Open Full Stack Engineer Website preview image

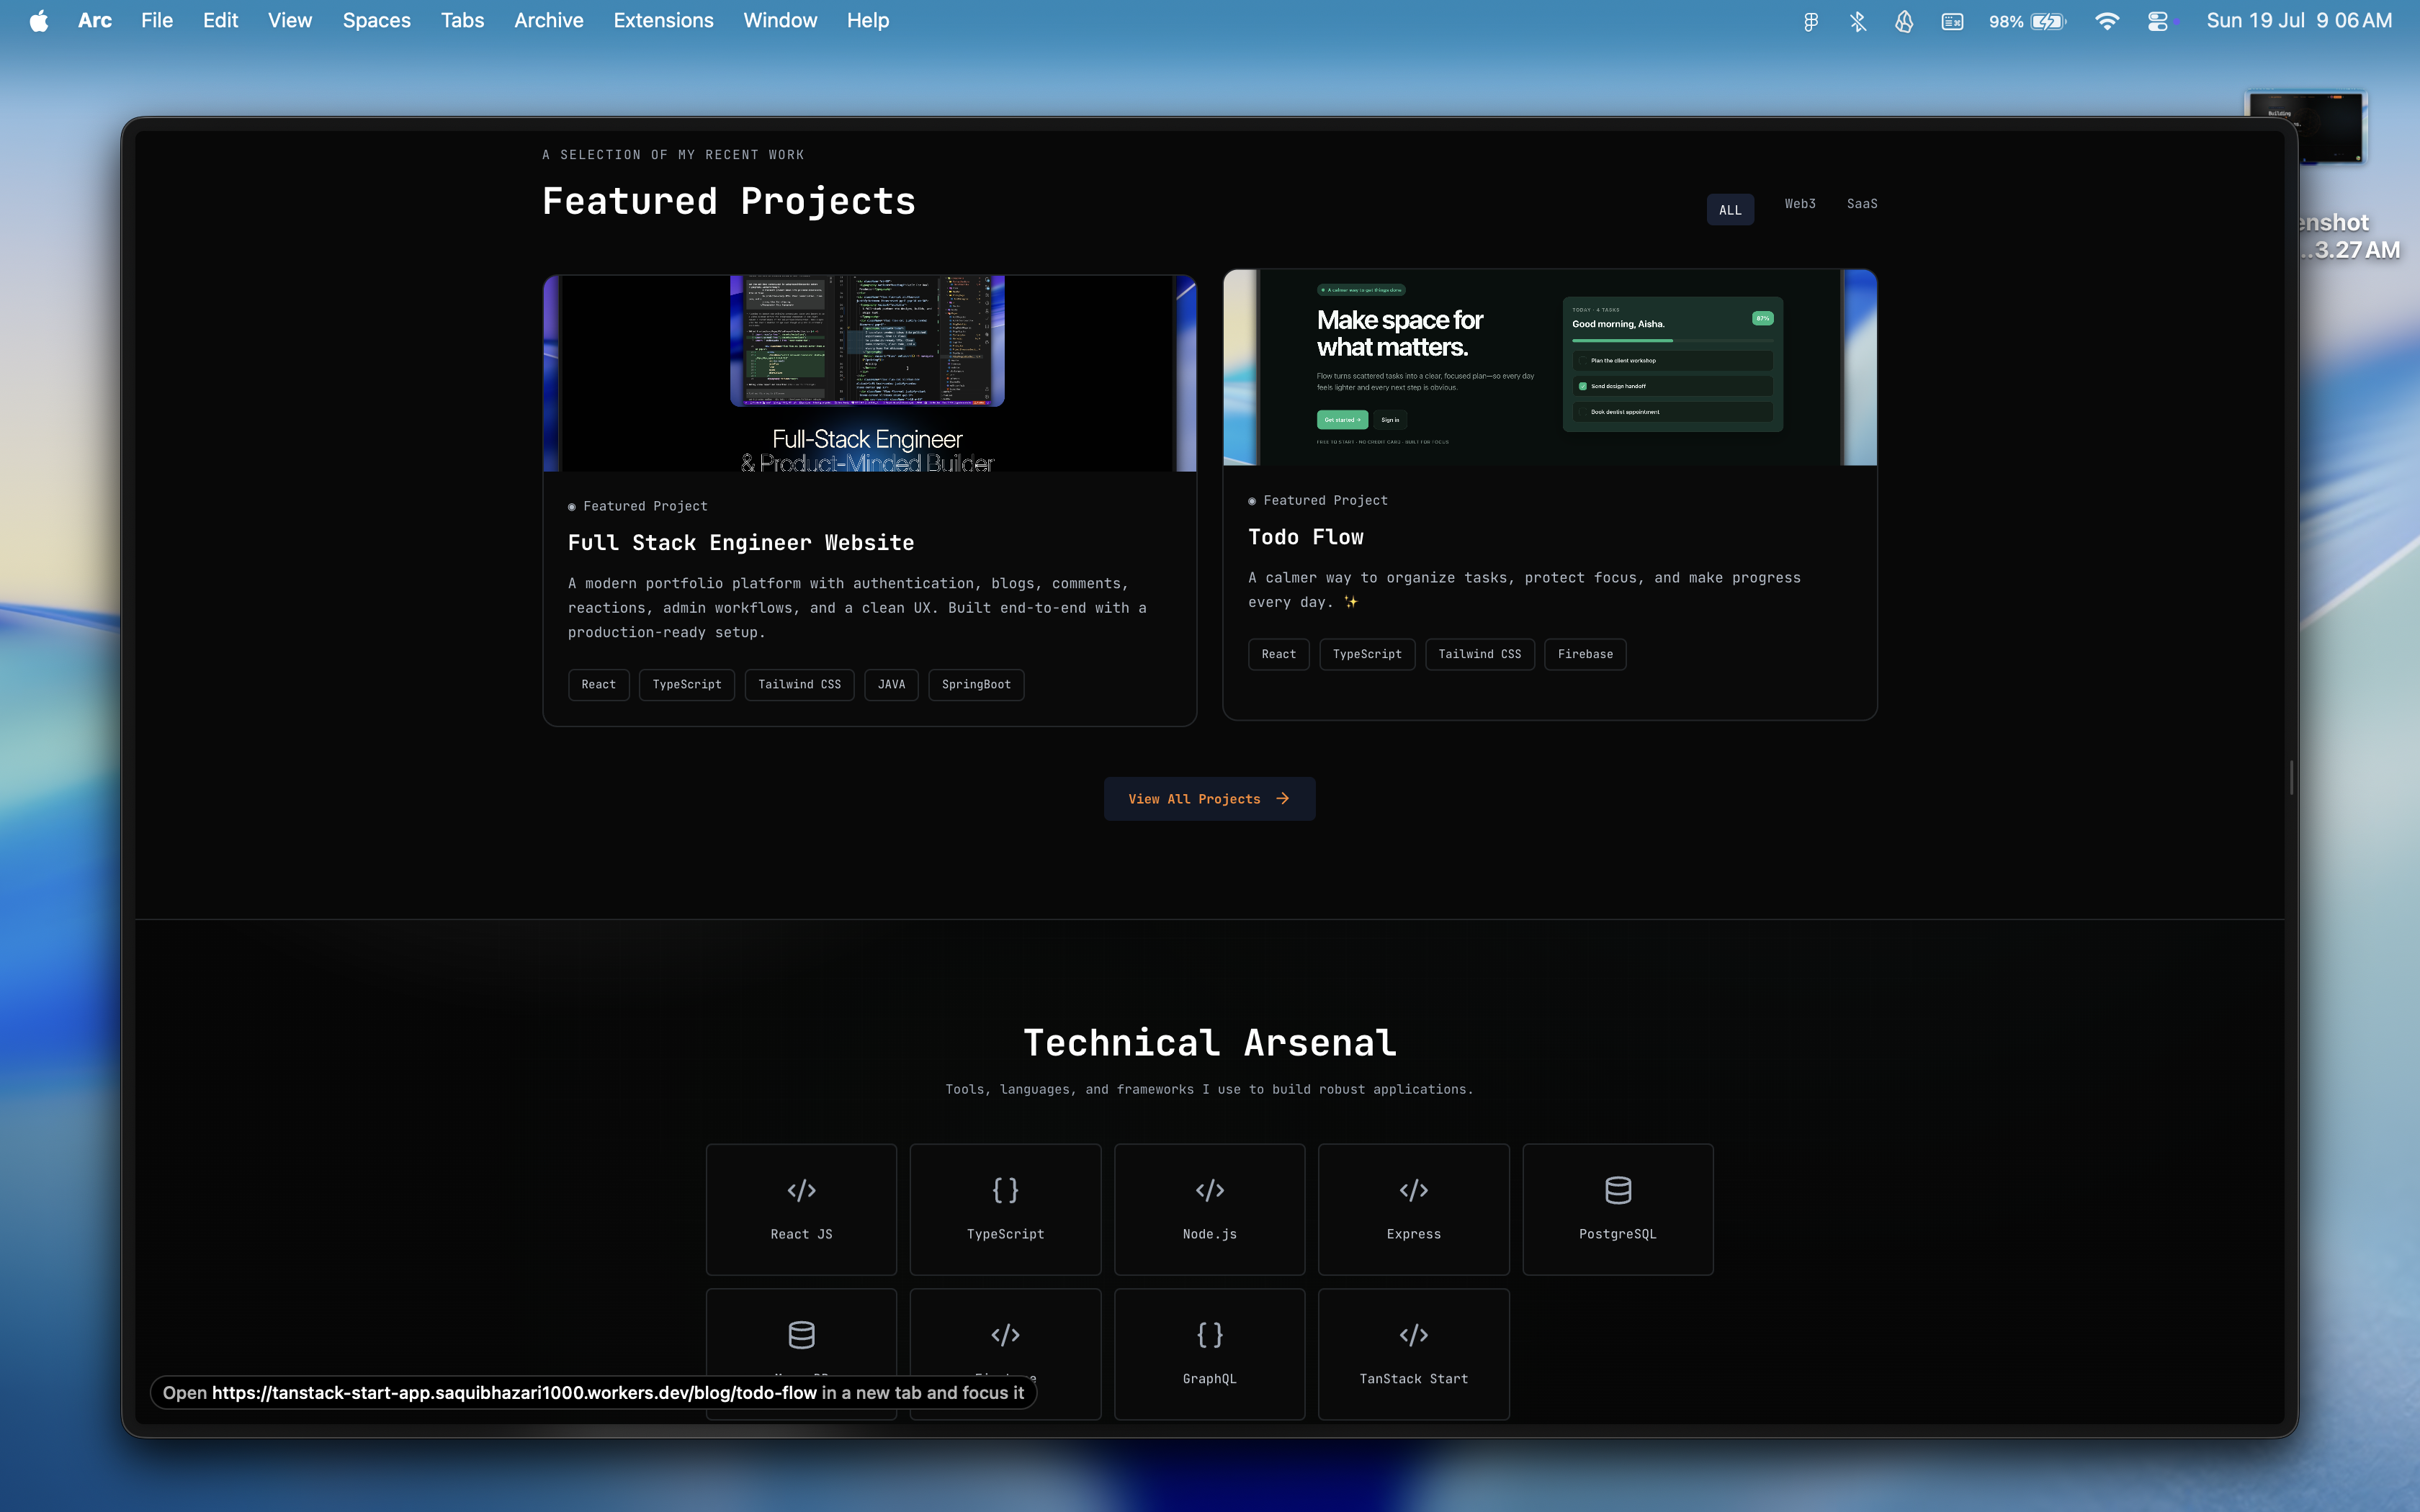pyautogui.click(x=869, y=373)
